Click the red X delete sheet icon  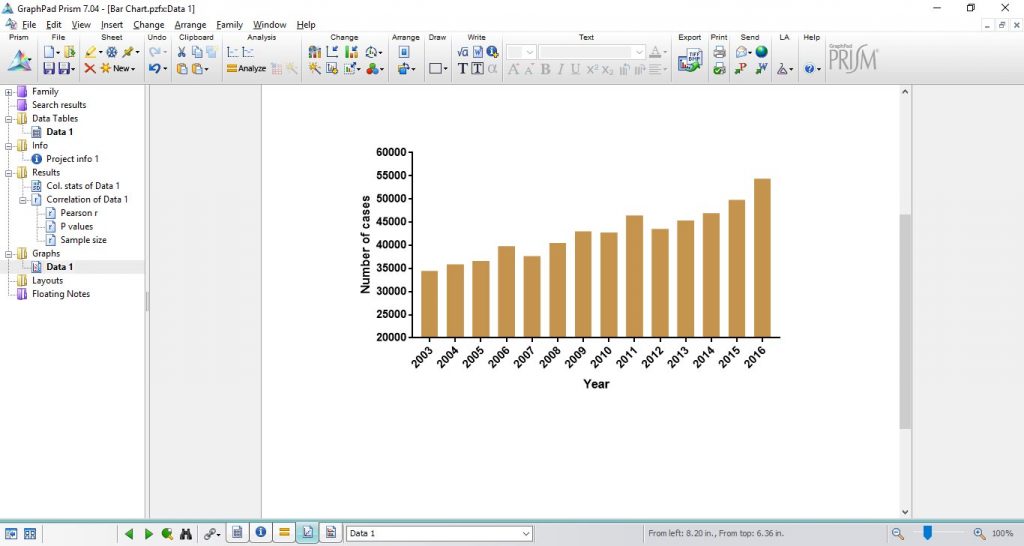[x=90, y=69]
